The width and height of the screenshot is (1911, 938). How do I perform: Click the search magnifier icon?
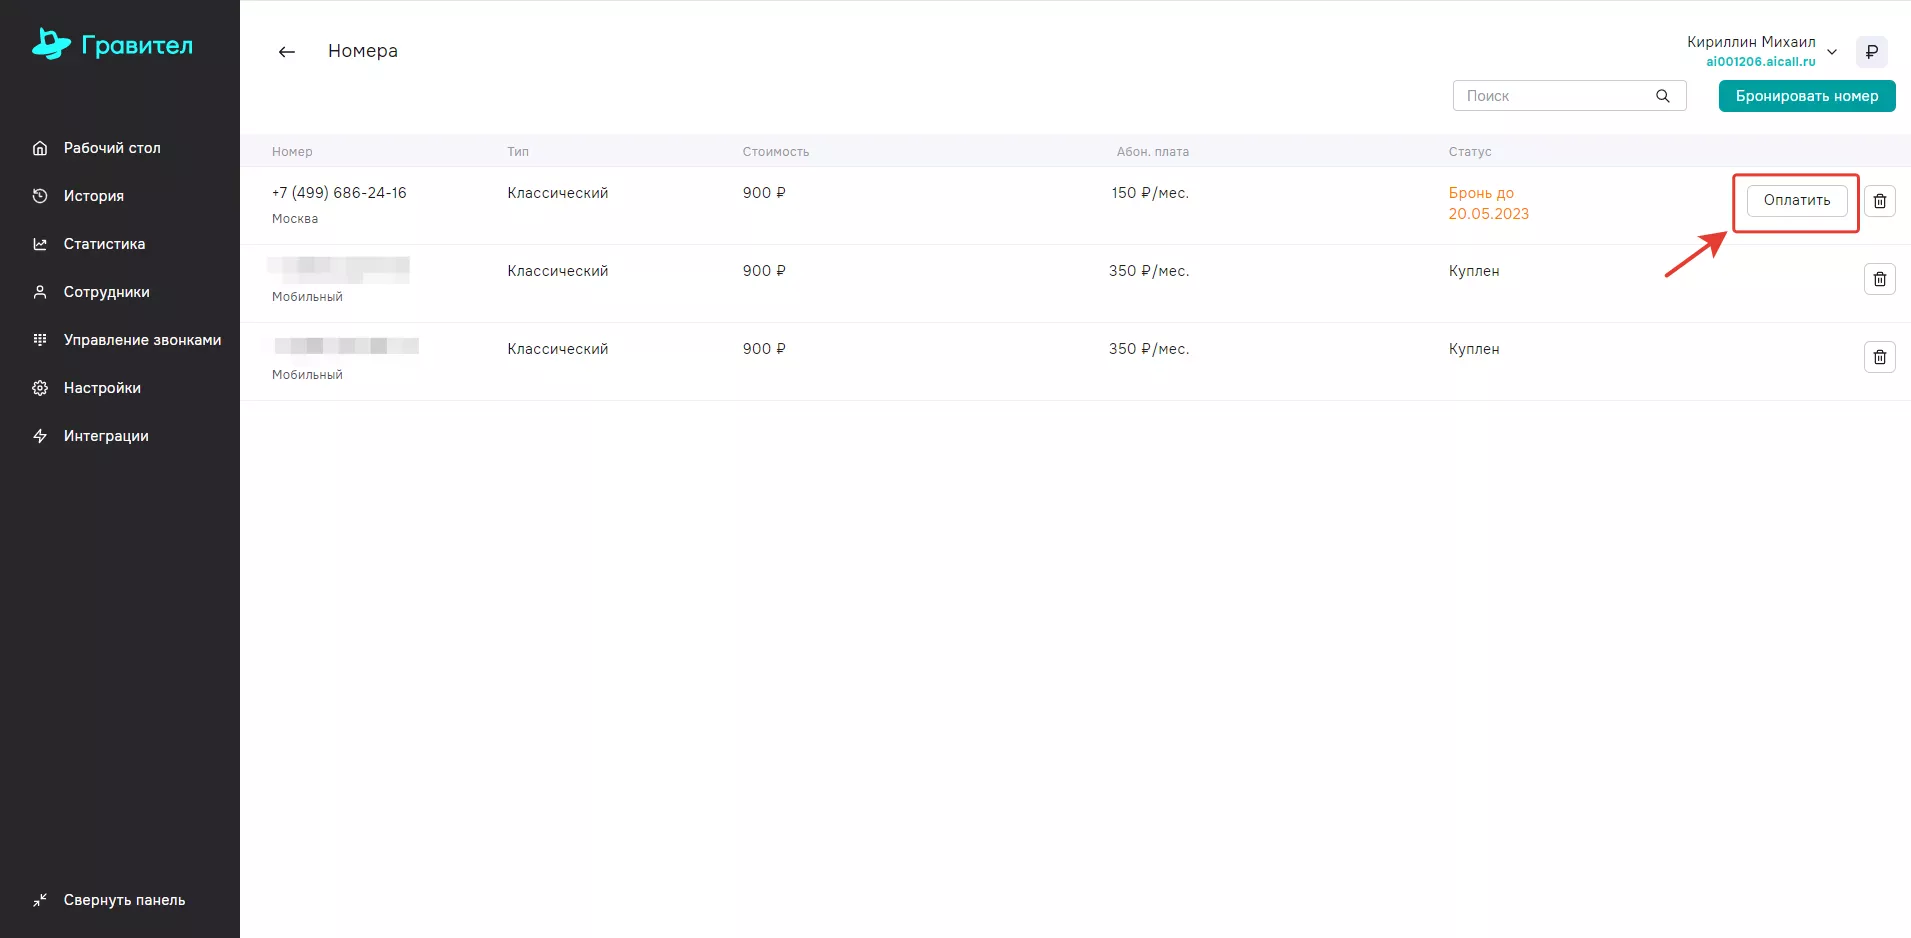(1663, 96)
